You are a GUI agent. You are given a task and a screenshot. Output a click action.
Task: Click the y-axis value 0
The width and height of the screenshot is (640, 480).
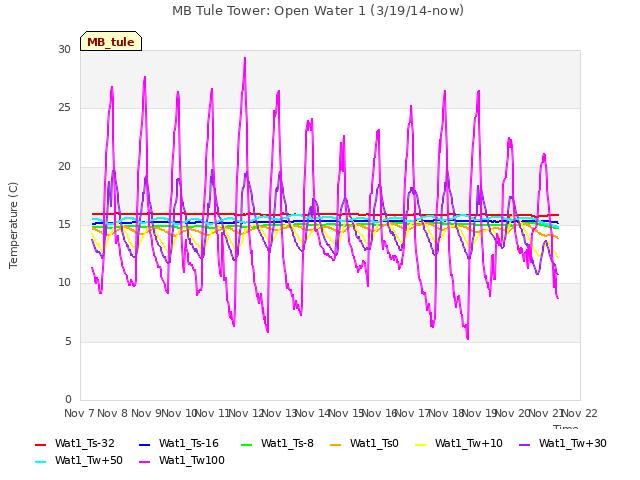coord(68,399)
